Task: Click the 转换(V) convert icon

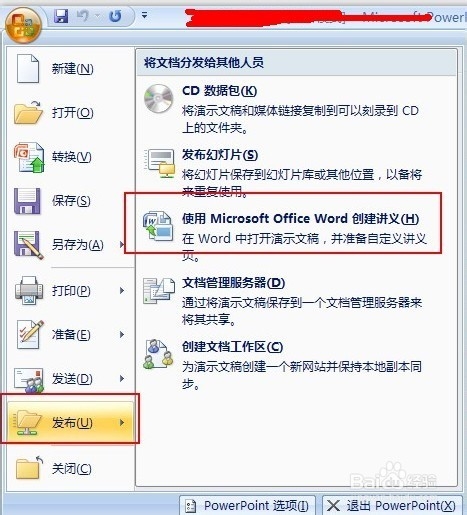Action: tap(29, 157)
